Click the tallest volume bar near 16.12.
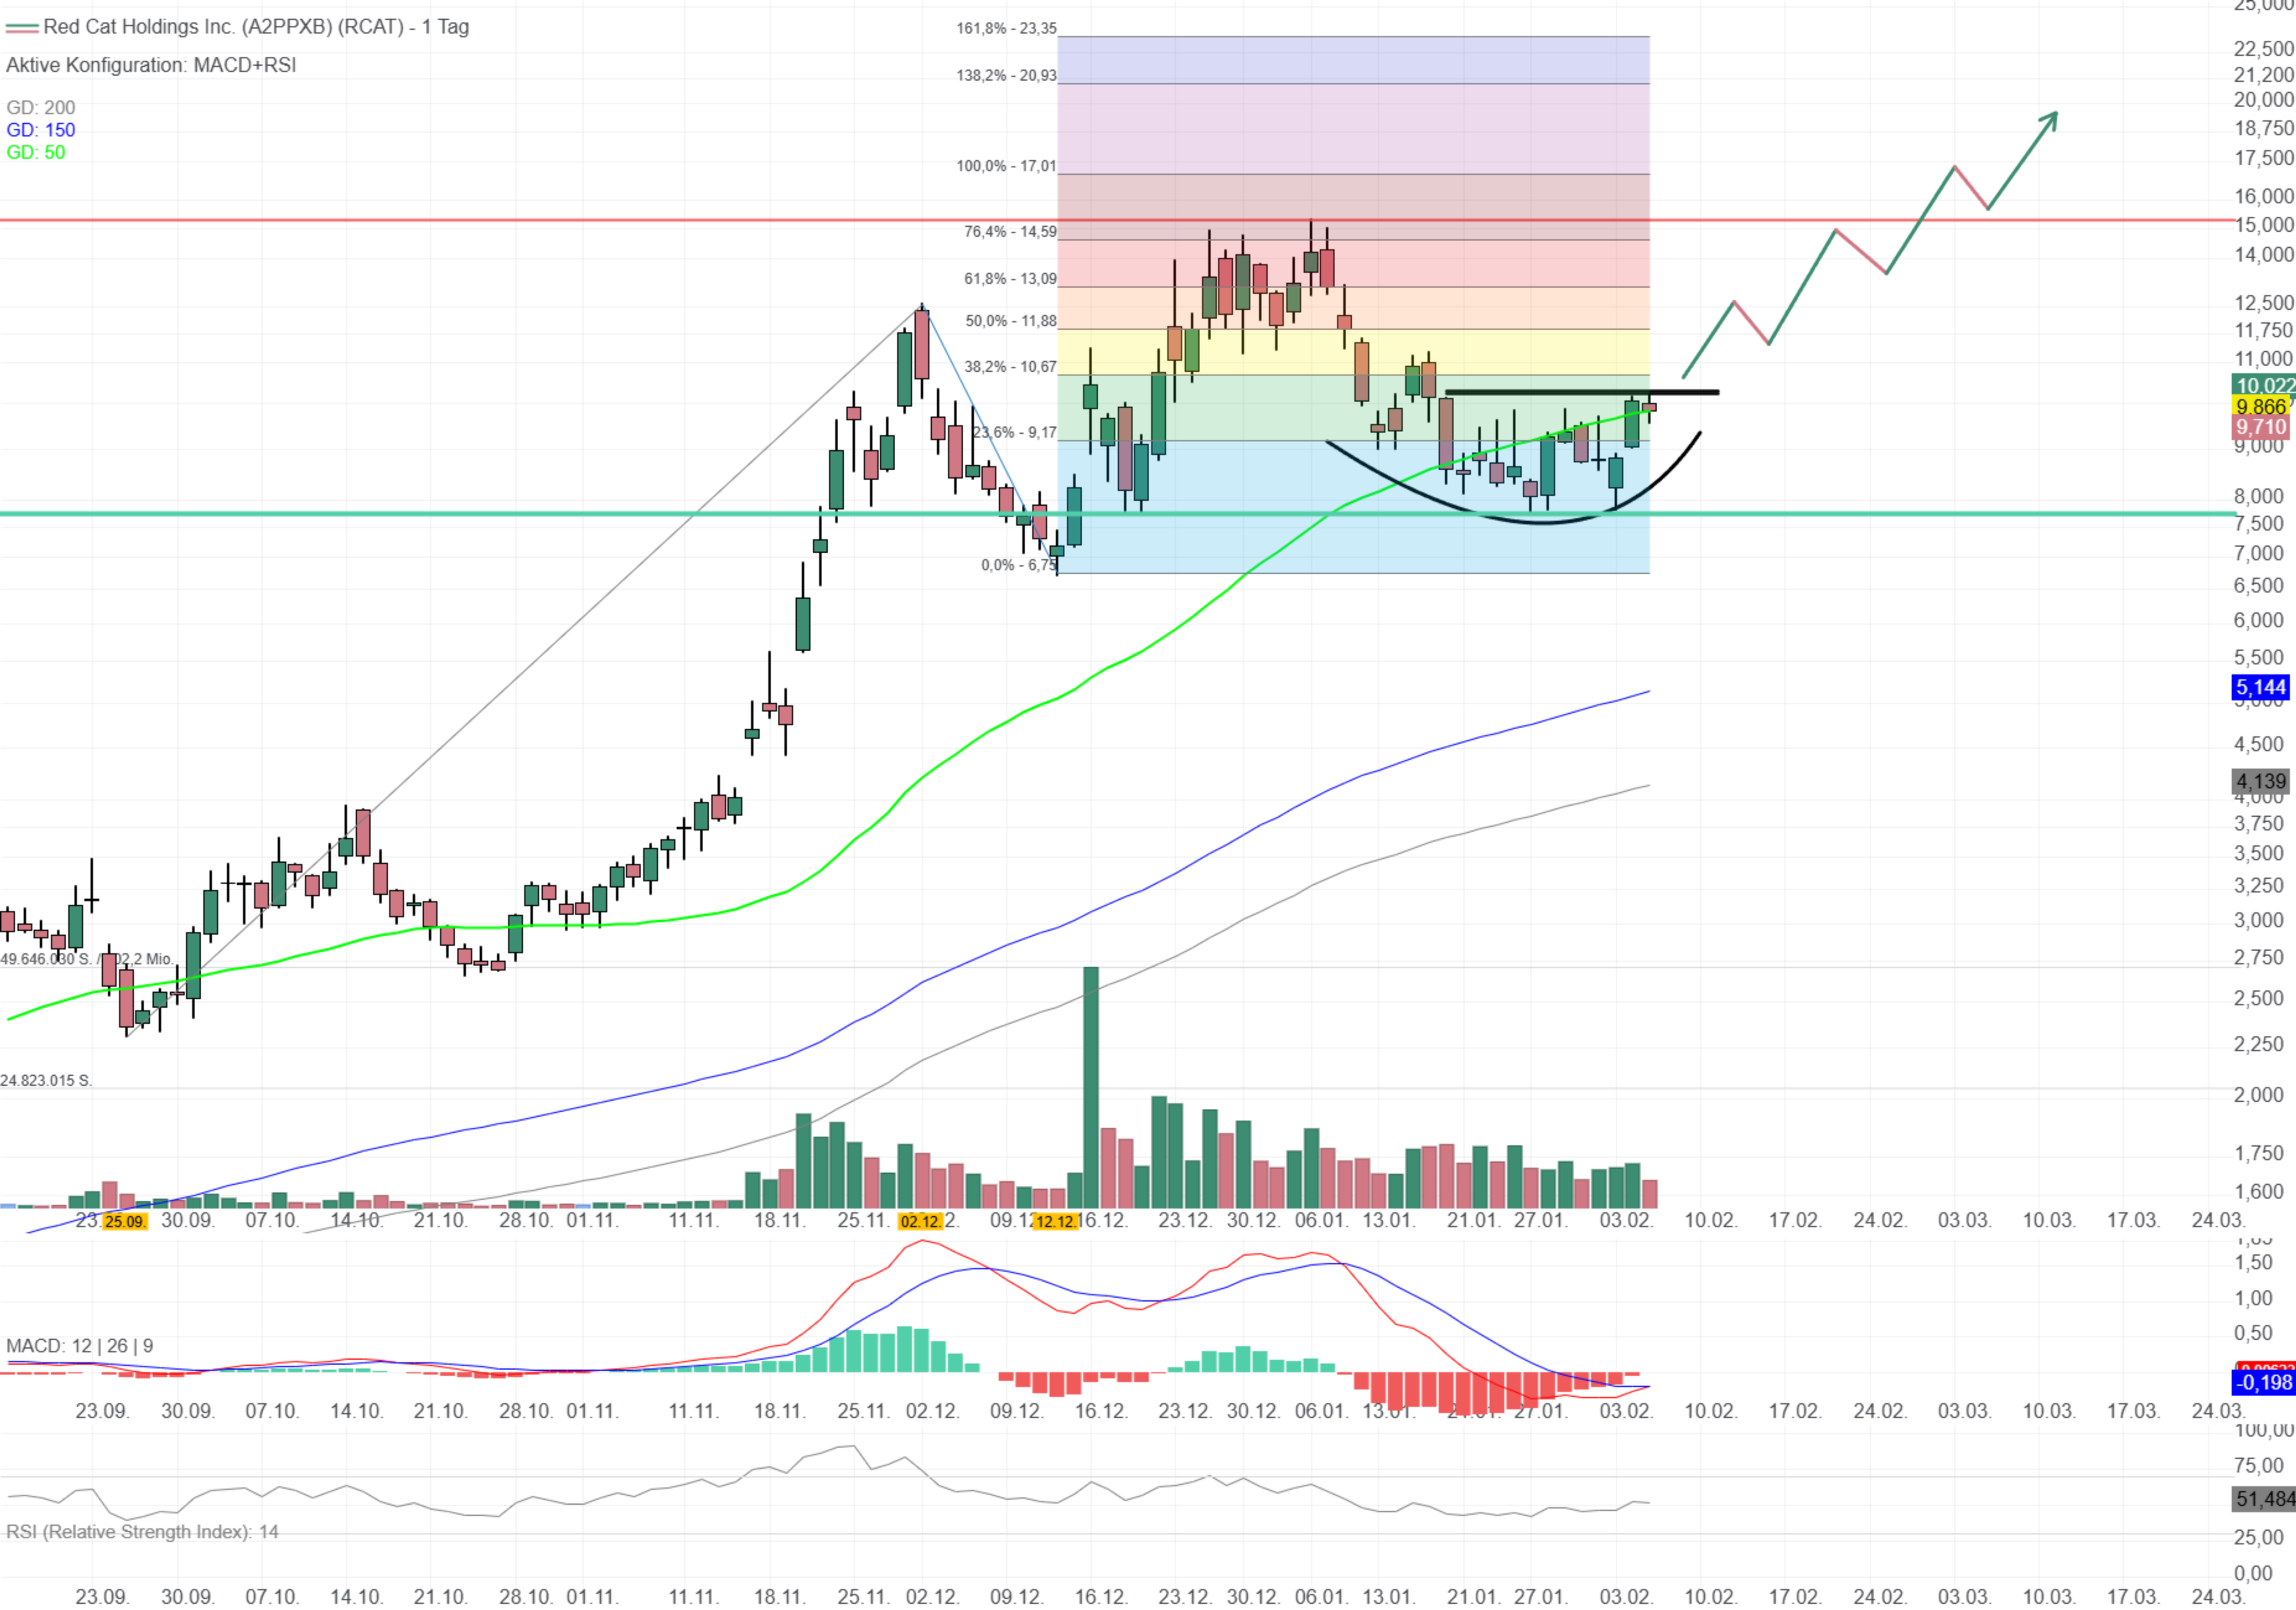Viewport: 2296px width, 1610px height. (1091, 1088)
